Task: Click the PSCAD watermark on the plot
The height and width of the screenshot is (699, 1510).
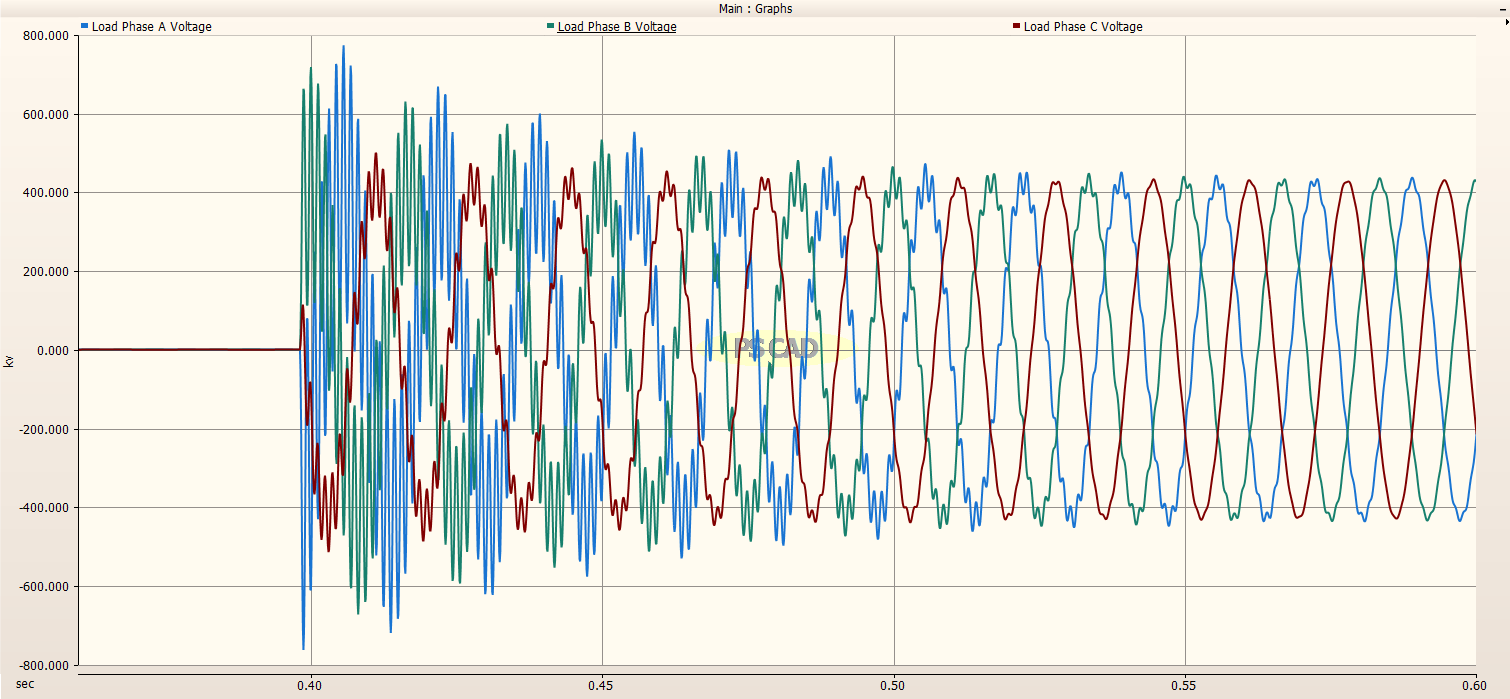Action: pyautogui.click(x=775, y=346)
